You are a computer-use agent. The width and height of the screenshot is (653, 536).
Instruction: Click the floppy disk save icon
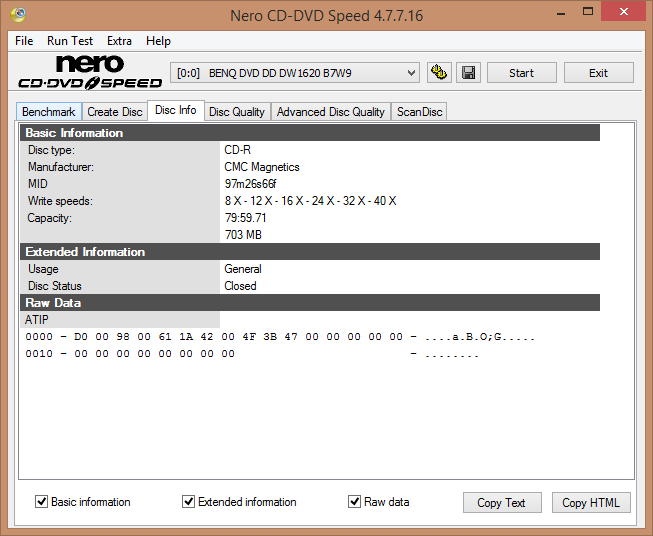point(469,73)
